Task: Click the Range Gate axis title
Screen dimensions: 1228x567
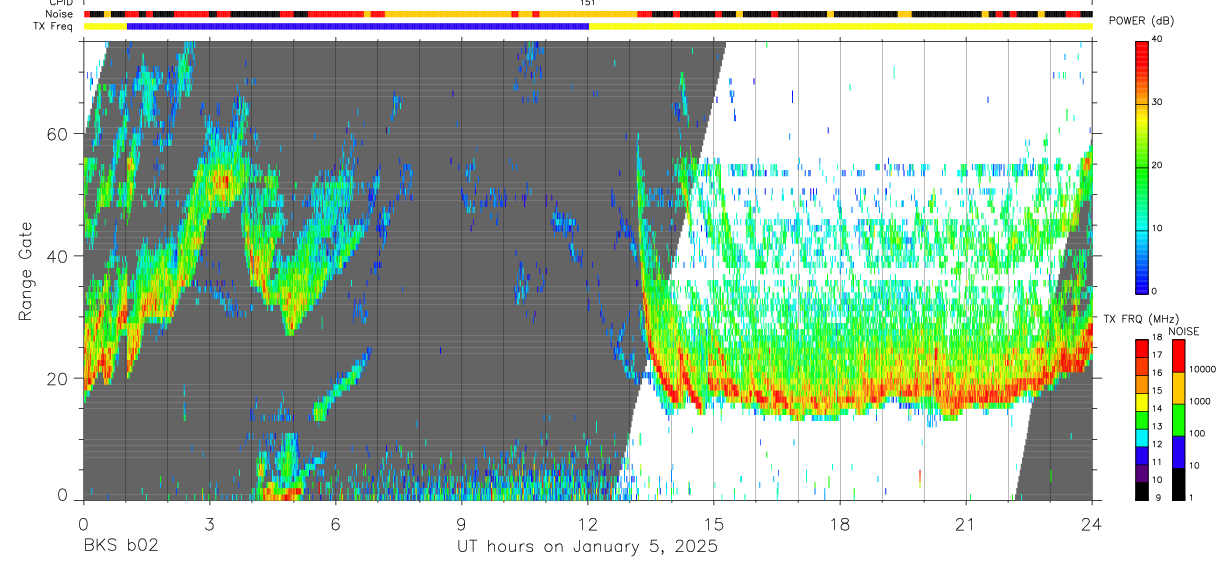Action: (x=26, y=270)
